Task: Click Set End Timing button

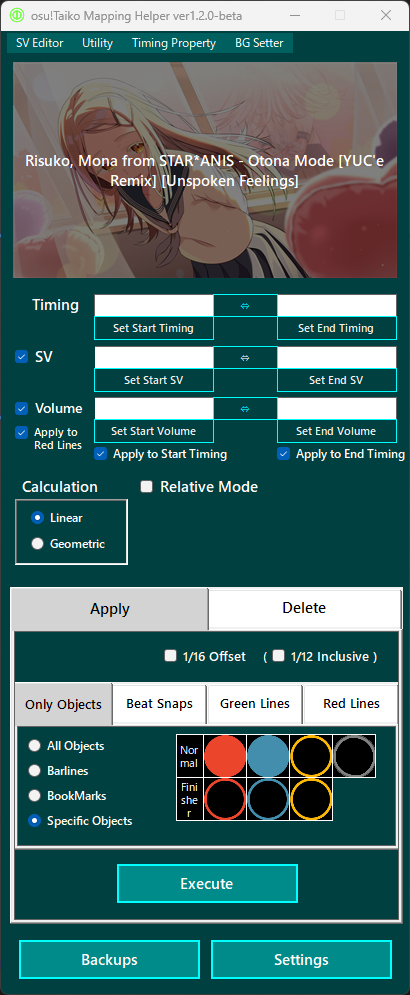Action: point(336,328)
